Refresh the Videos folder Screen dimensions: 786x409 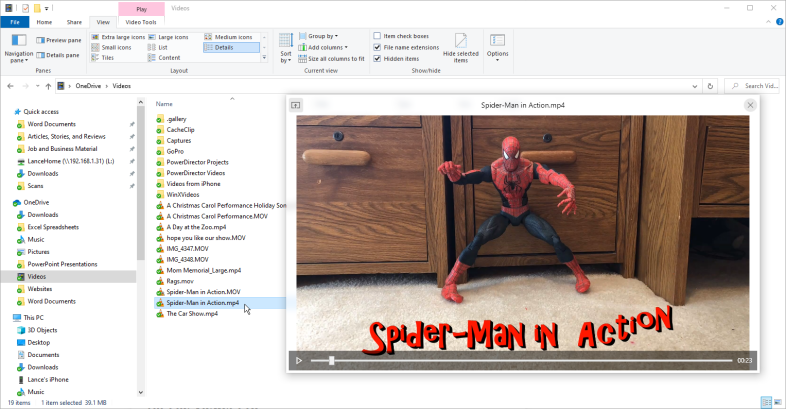(x=710, y=86)
